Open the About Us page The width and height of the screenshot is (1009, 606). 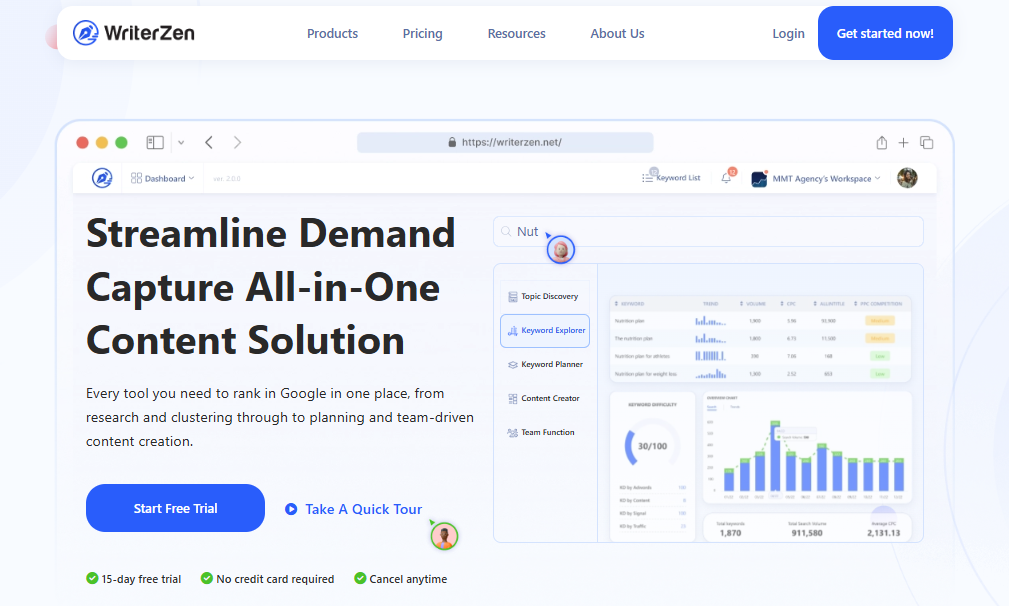[x=617, y=33]
